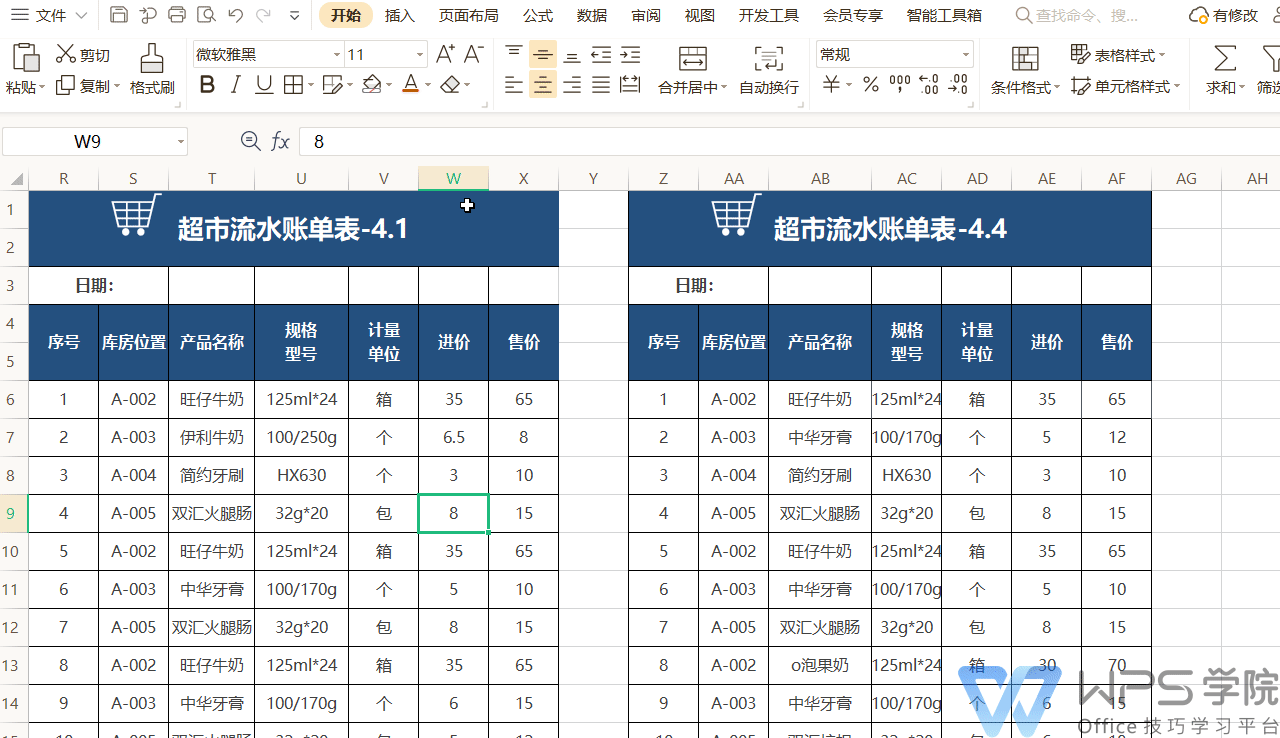Toggle align text right
1280x738 pixels.
(572, 85)
